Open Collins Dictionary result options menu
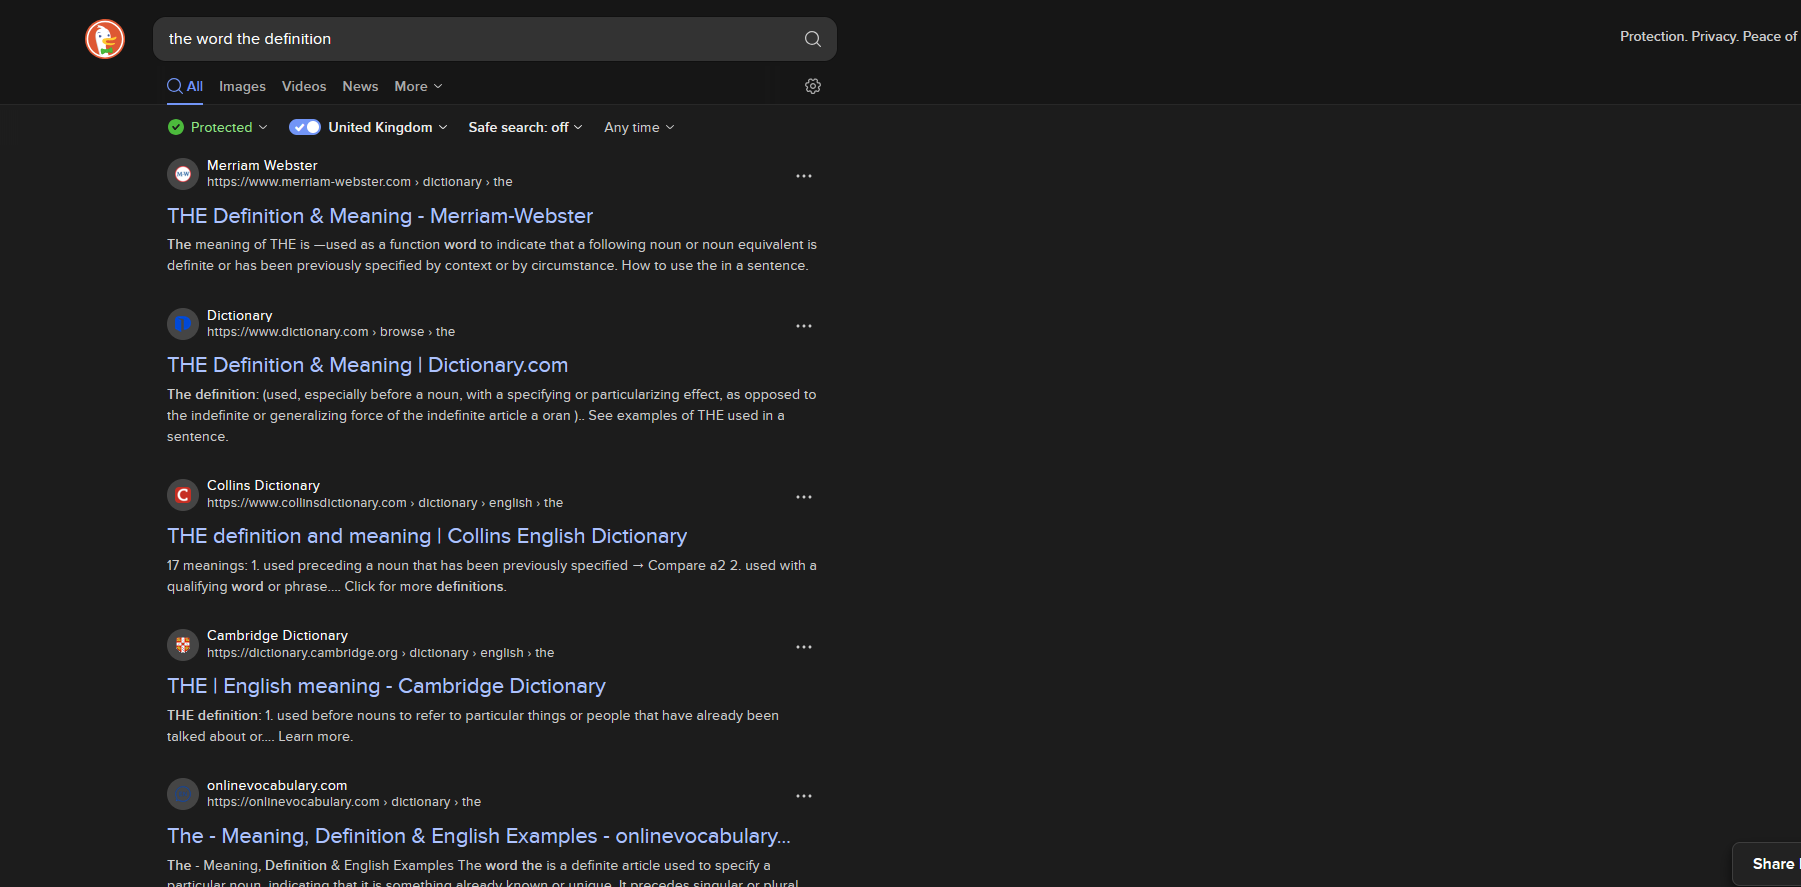 click(804, 497)
